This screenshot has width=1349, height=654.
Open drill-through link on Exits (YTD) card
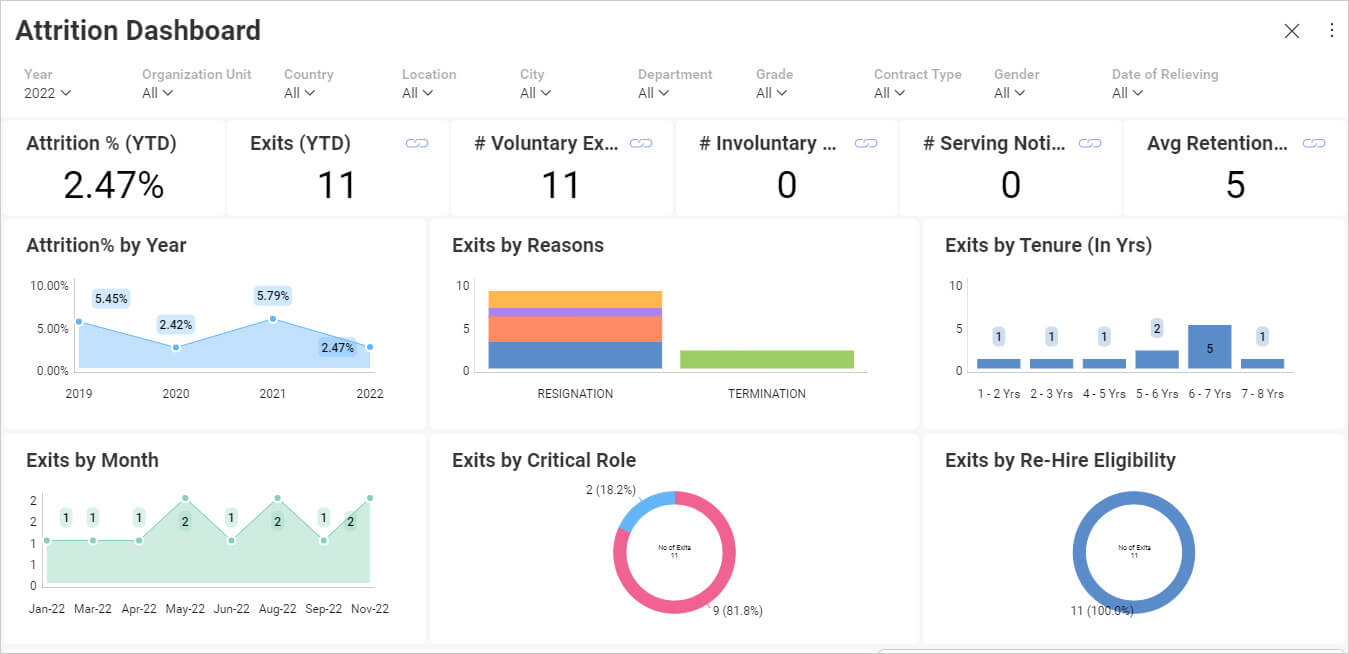click(x=417, y=143)
